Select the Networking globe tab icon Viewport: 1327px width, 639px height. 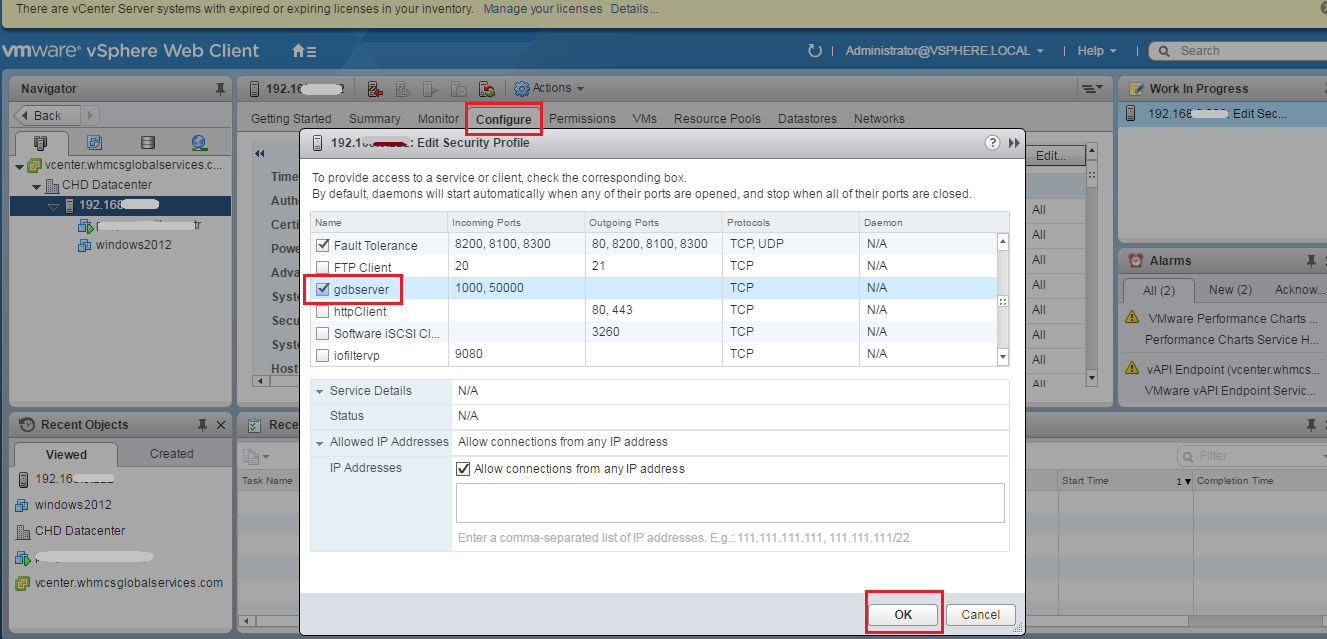click(198, 143)
